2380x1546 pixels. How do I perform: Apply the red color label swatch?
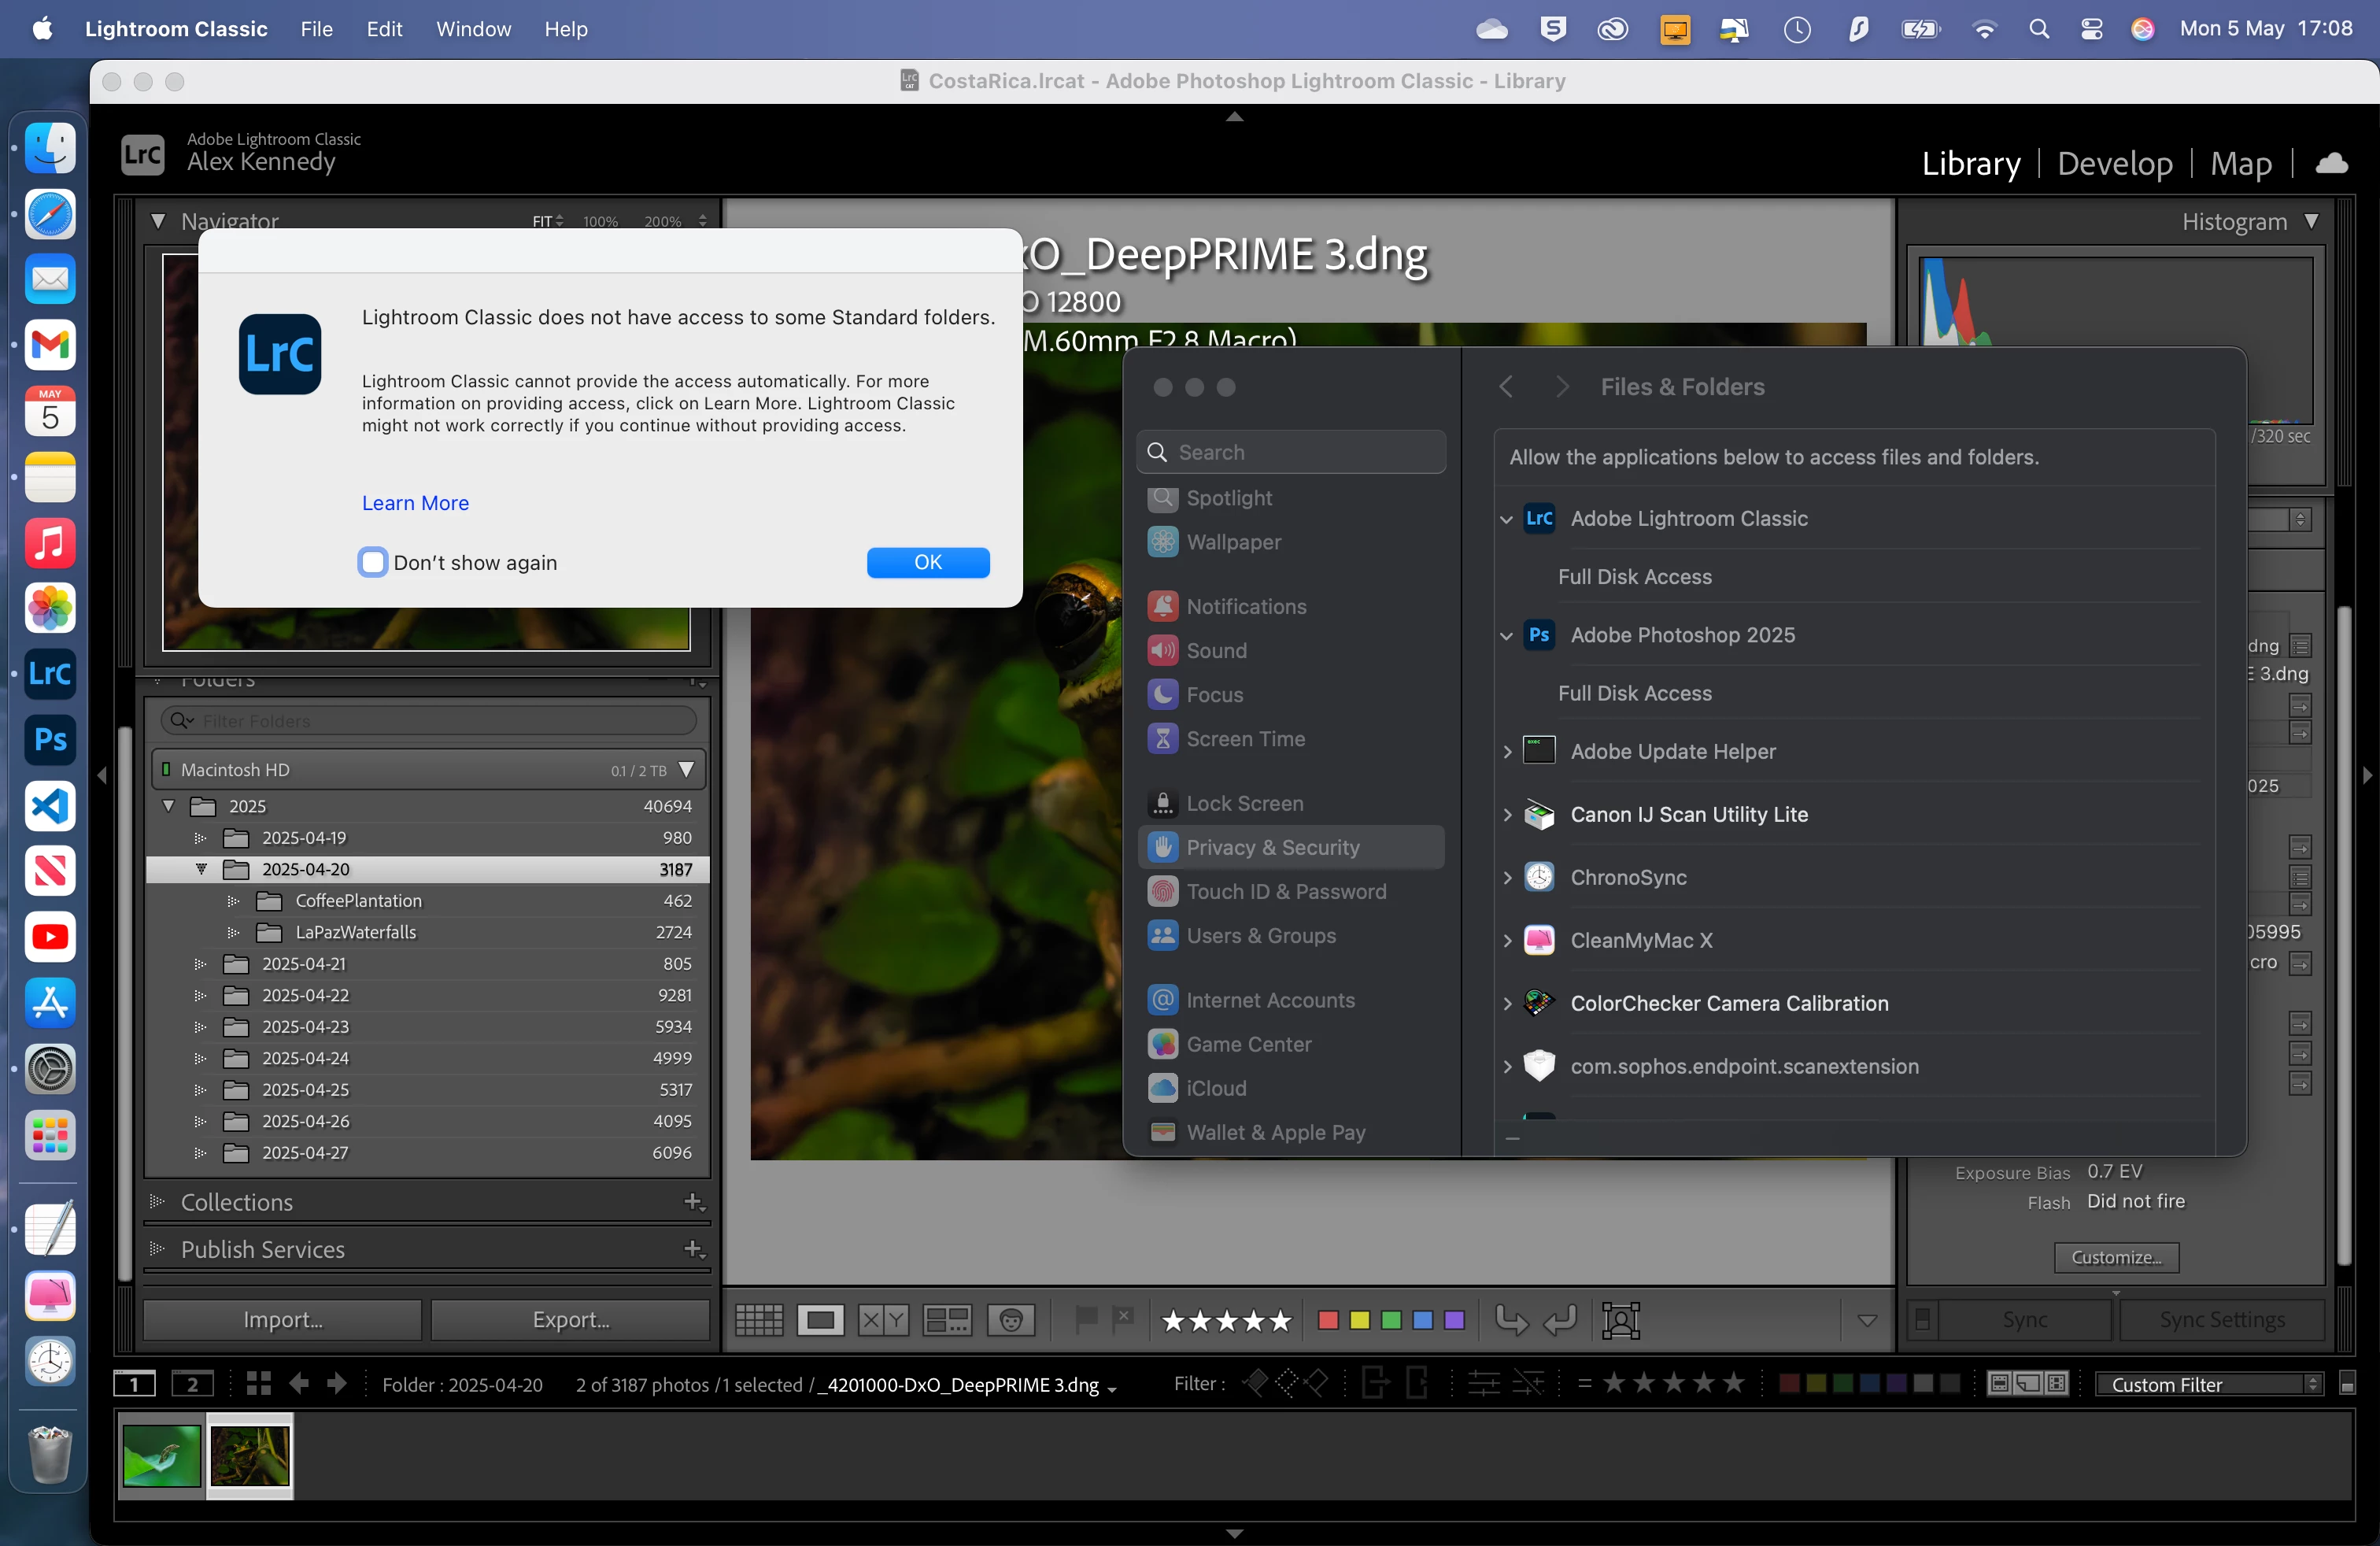(x=1328, y=1320)
